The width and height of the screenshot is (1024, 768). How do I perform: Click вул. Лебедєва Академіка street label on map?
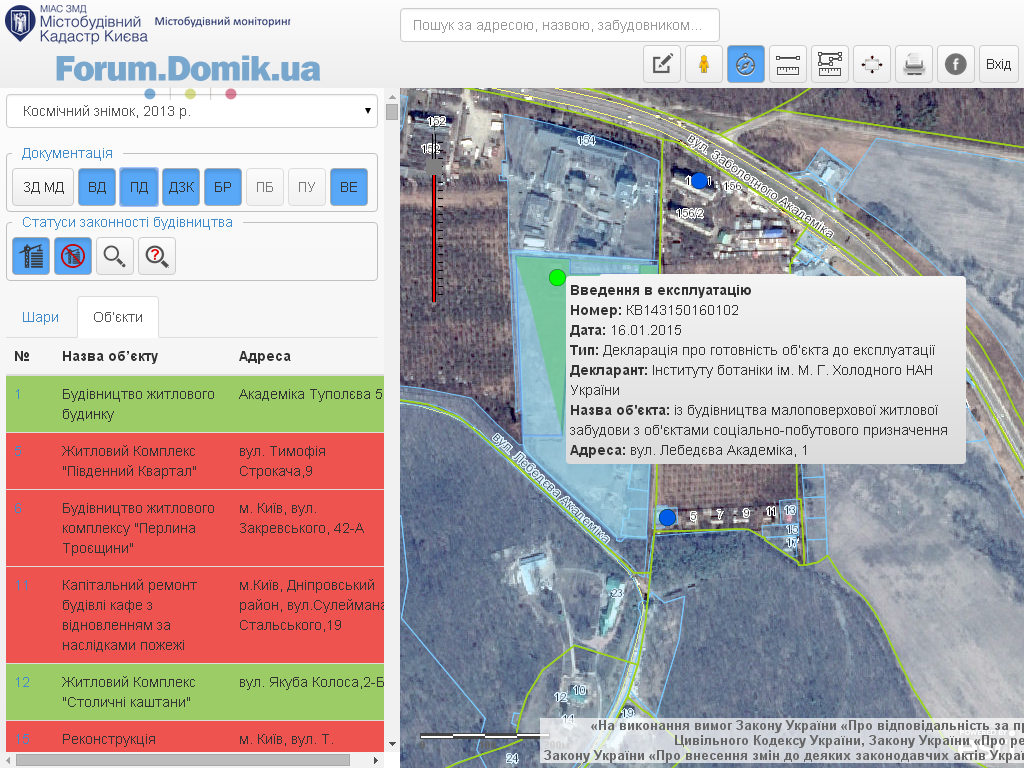[551, 488]
